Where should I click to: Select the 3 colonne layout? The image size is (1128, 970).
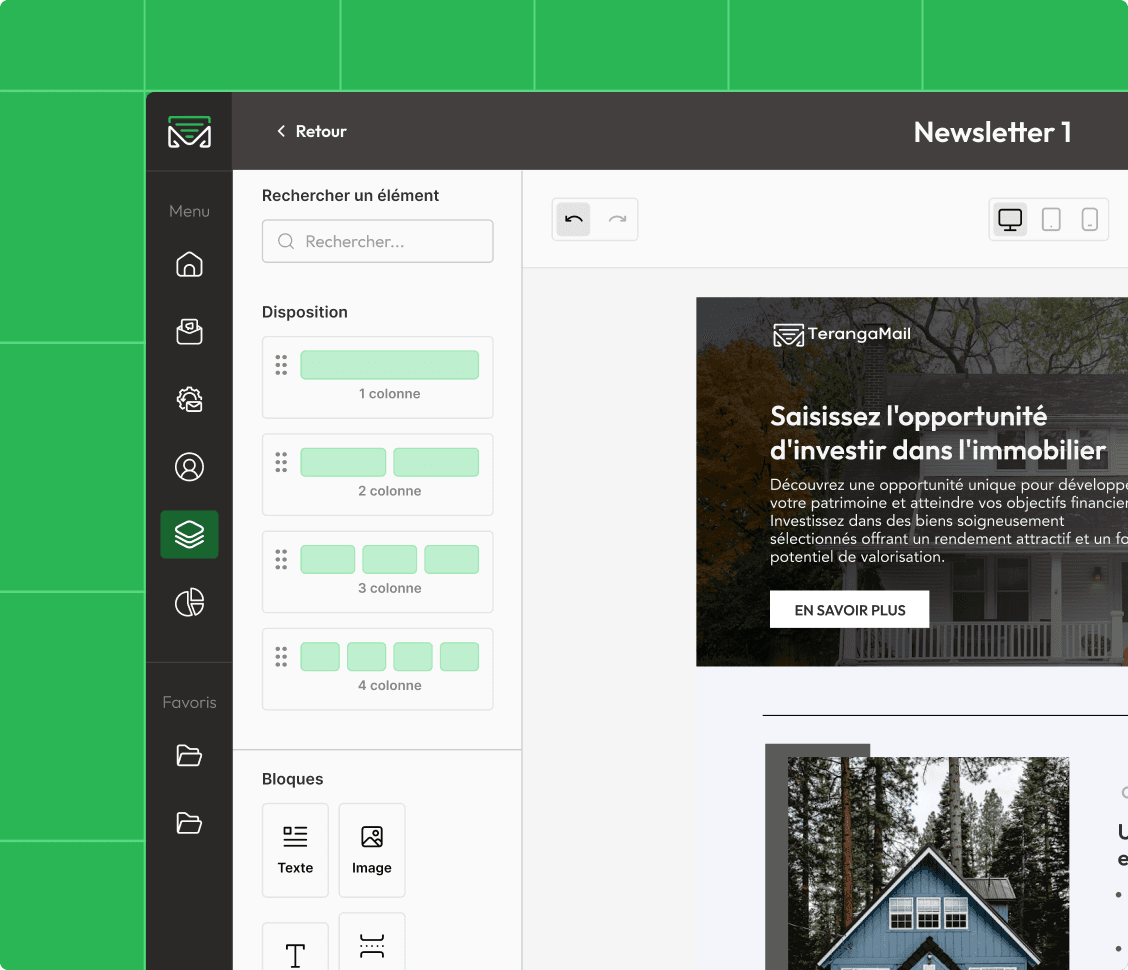point(378,572)
